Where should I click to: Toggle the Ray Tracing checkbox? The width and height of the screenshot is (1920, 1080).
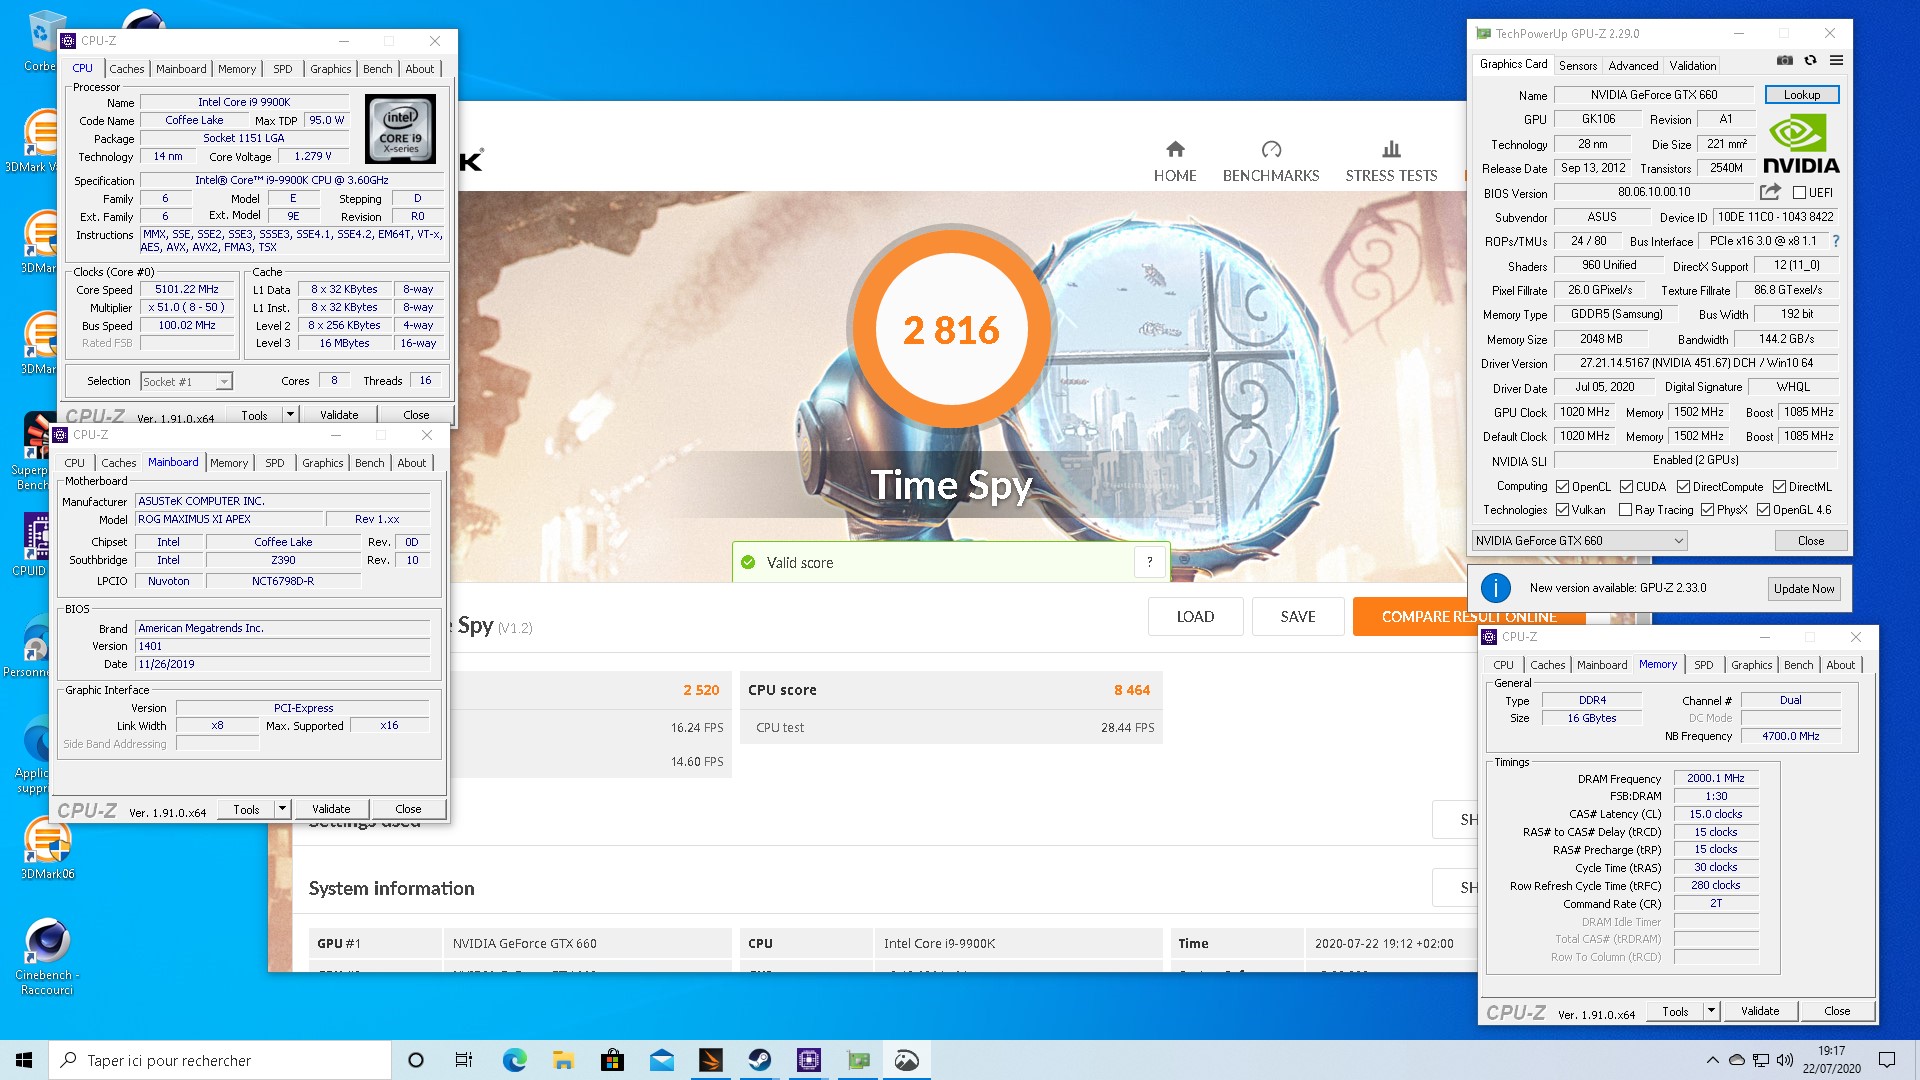click(1625, 510)
